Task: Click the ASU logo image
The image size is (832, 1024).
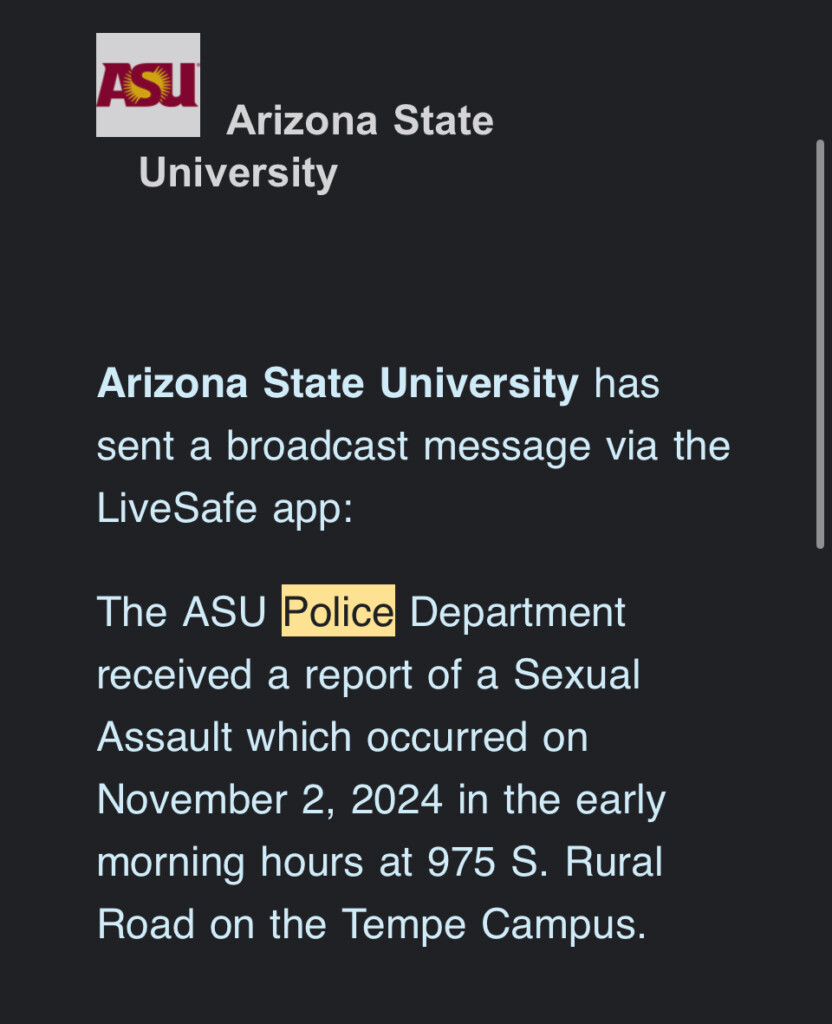Action: (148, 85)
